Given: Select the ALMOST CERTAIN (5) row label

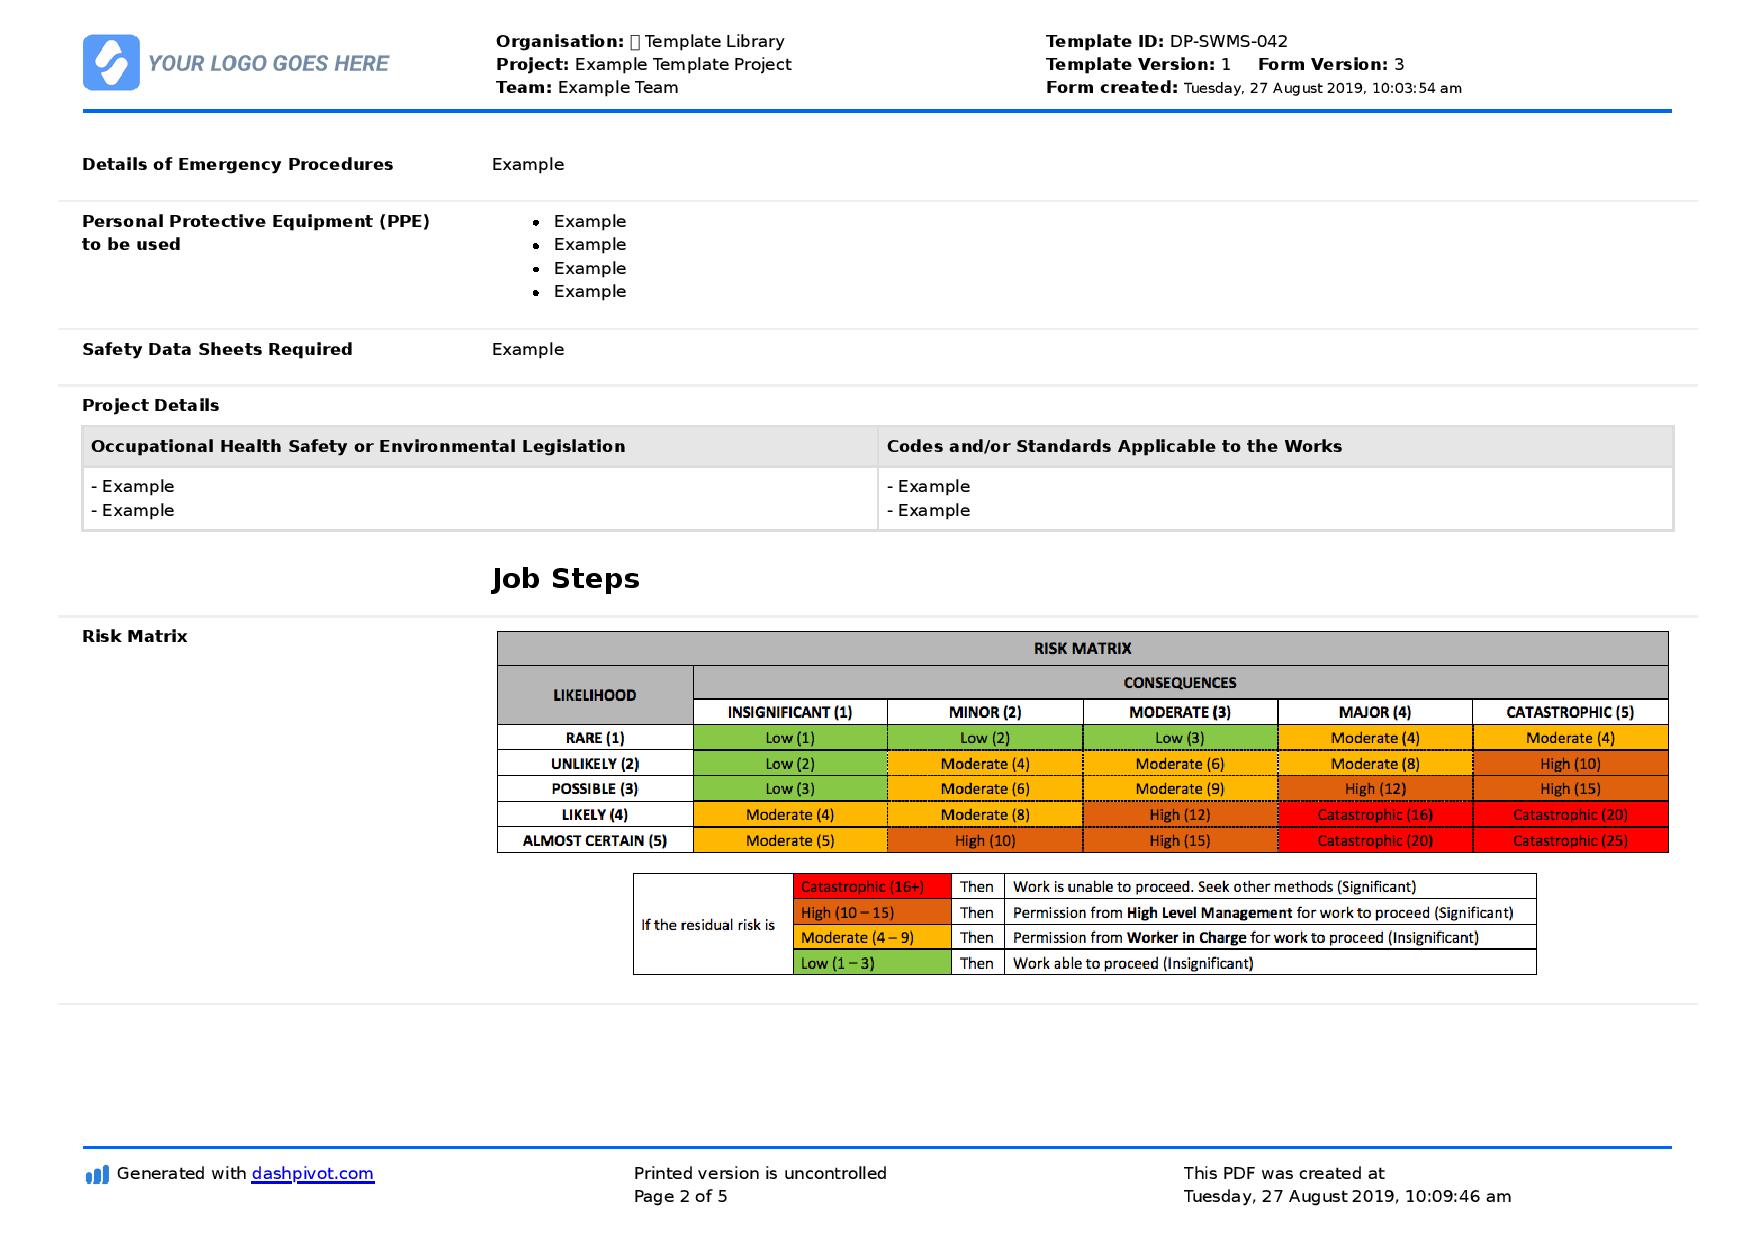Looking at the screenshot, I should [x=595, y=841].
